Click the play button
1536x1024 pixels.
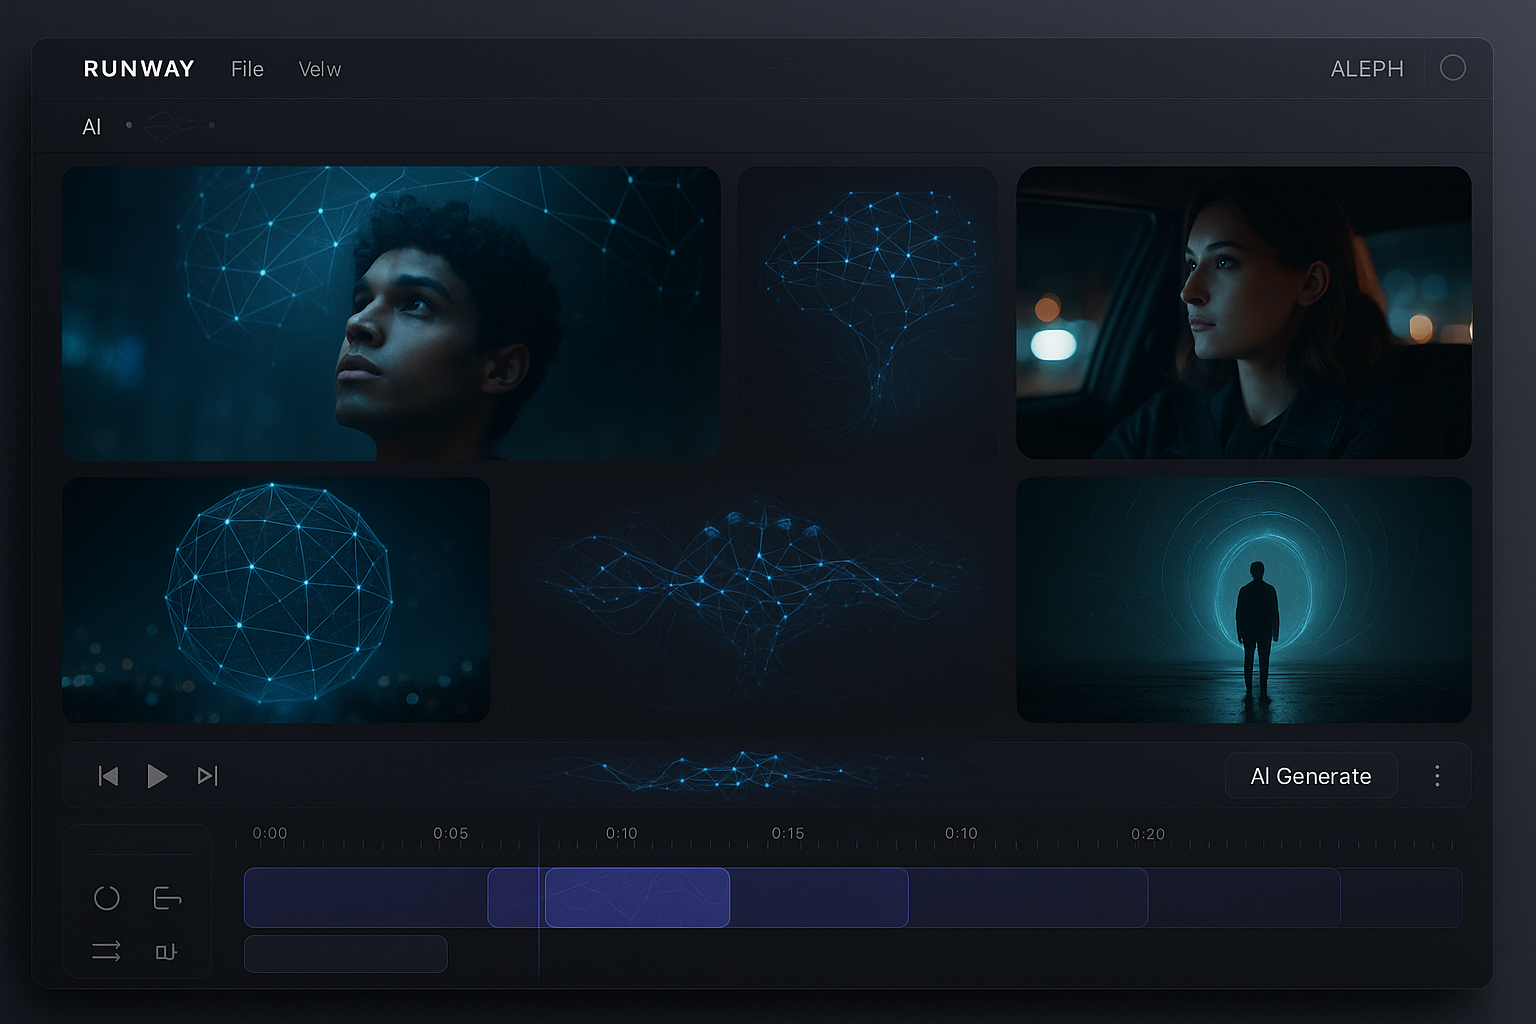click(x=157, y=776)
